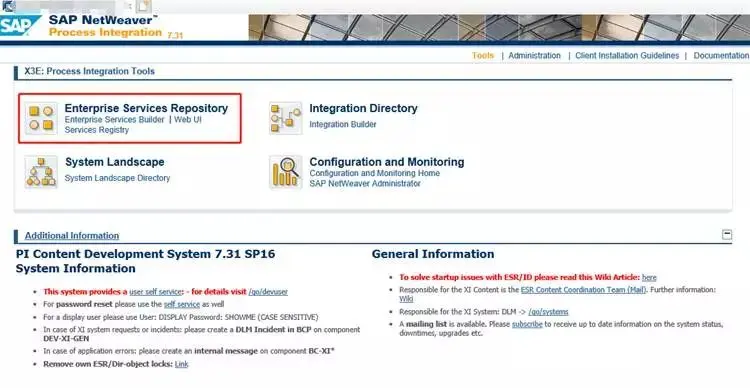The image size is (750, 388).
Task: Open the Wiki further information link
Action: [406, 299]
